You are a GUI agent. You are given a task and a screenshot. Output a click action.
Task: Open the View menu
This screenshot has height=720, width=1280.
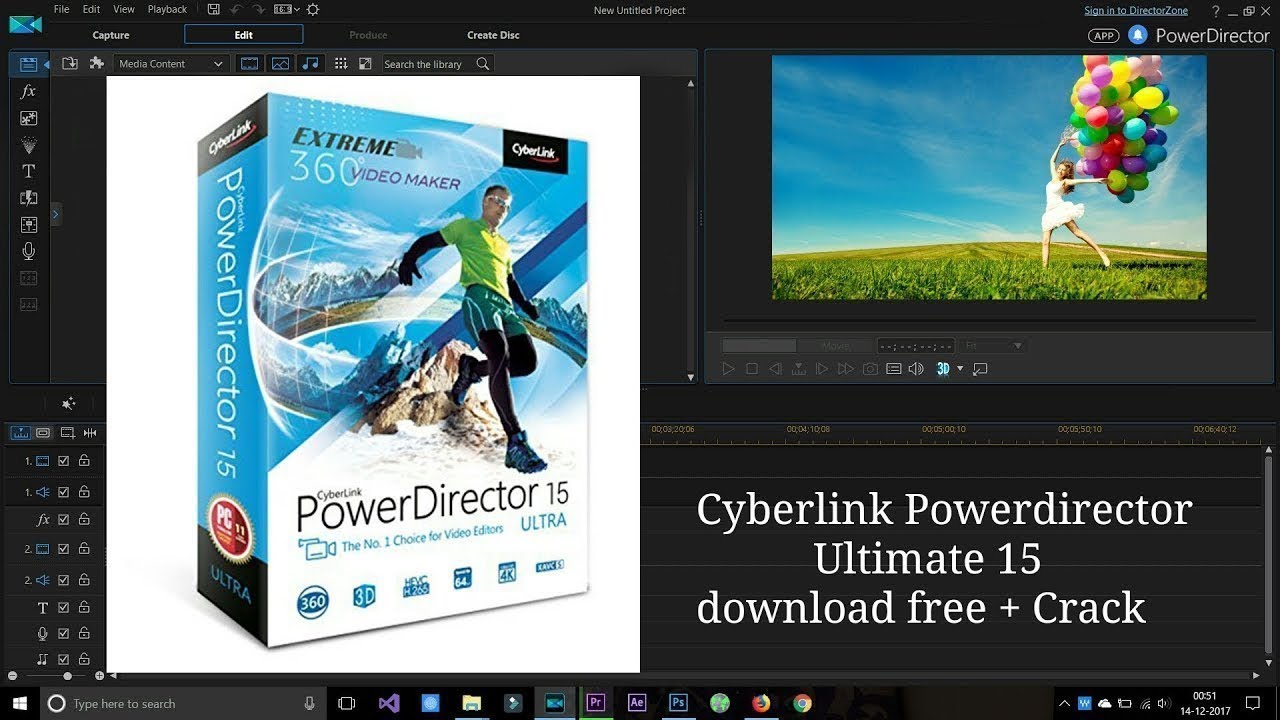click(124, 9)
